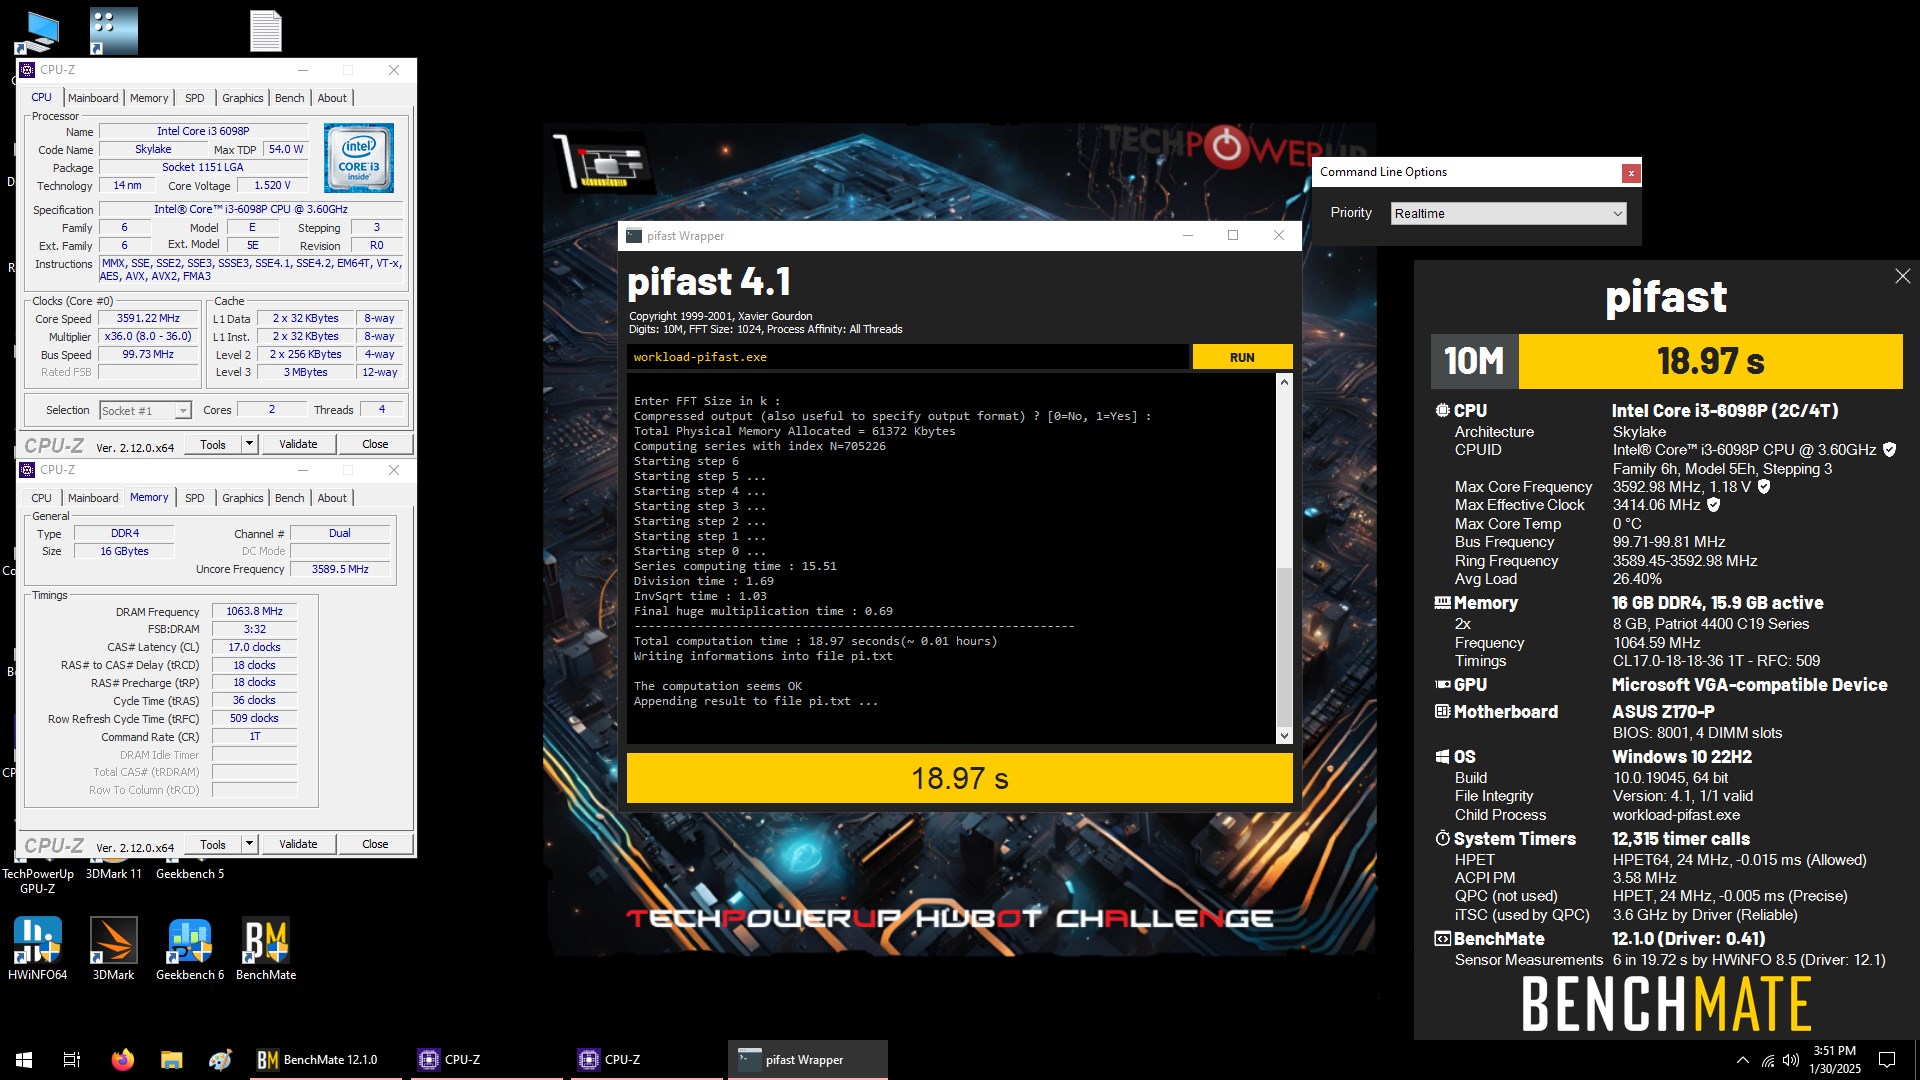Click the DRAM Frequency value 1063.8 MHz
Viewport: 1920px width, 1080px height.
(254, 611)
